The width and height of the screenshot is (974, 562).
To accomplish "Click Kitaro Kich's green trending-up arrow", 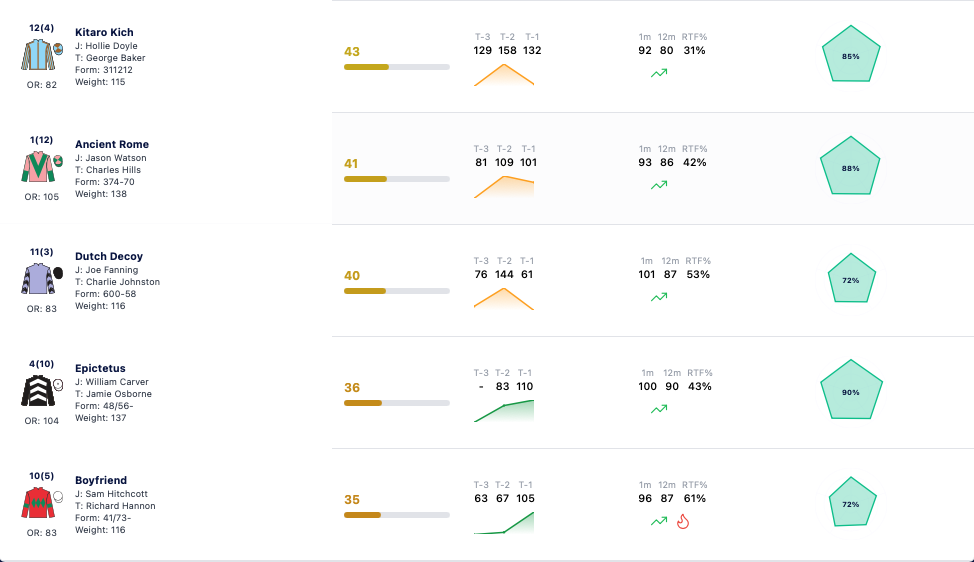I will [659, 73].
